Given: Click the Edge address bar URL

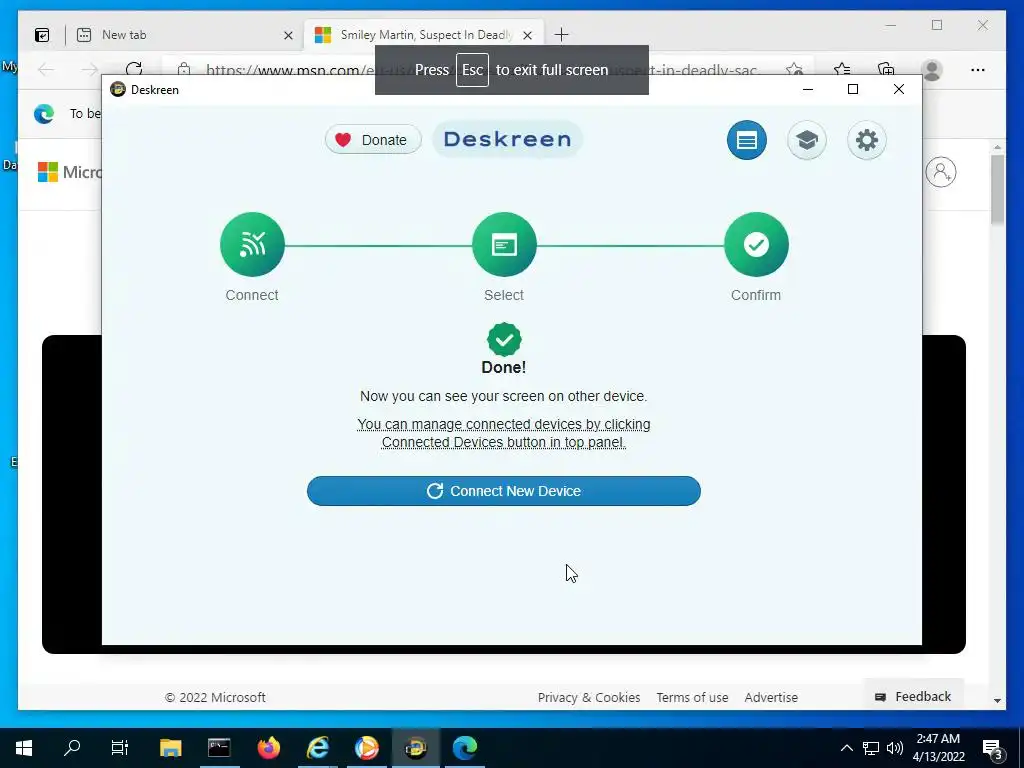Looking at the screenshot, I should 481,70.
